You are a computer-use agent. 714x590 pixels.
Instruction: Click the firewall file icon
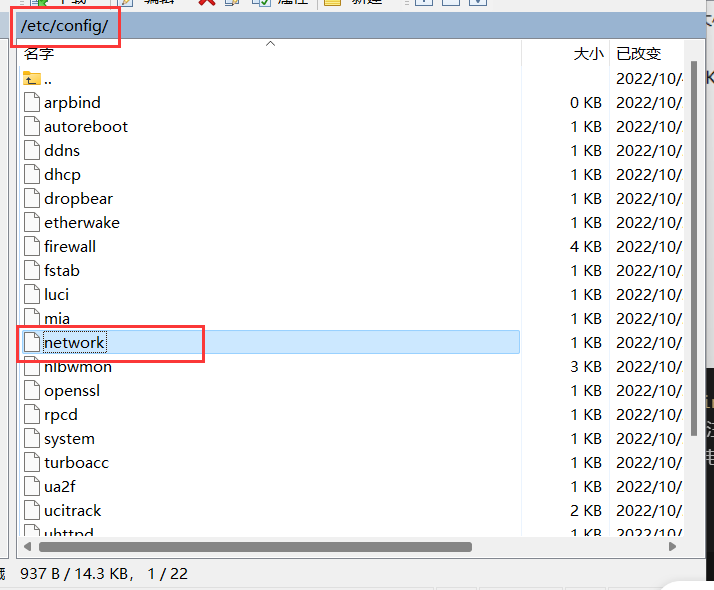click(x=32, y=246)
